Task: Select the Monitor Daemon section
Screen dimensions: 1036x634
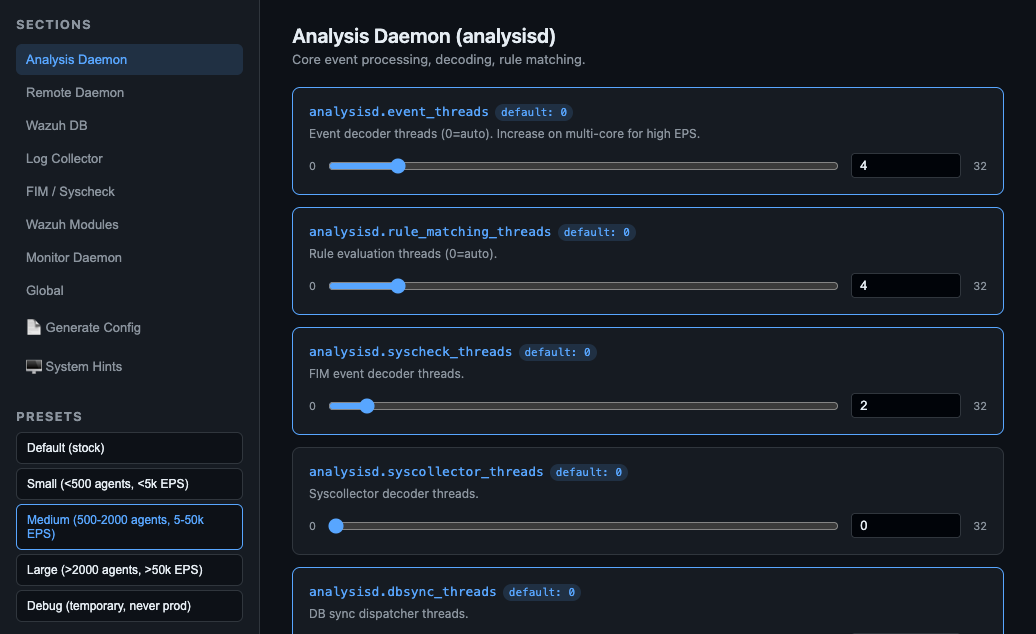Action: click(x=130, y=258)
